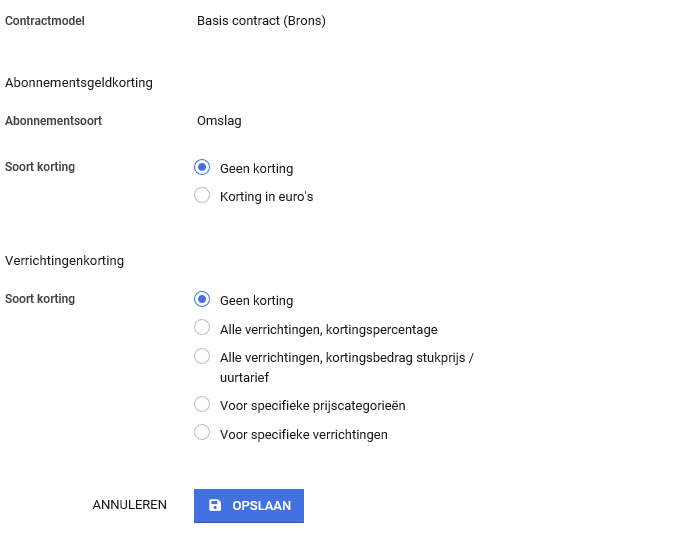This screenshot has height=534, width=686.
Task: Click the 'Korting in euro's' label text
Action: (x=266, y=197)
